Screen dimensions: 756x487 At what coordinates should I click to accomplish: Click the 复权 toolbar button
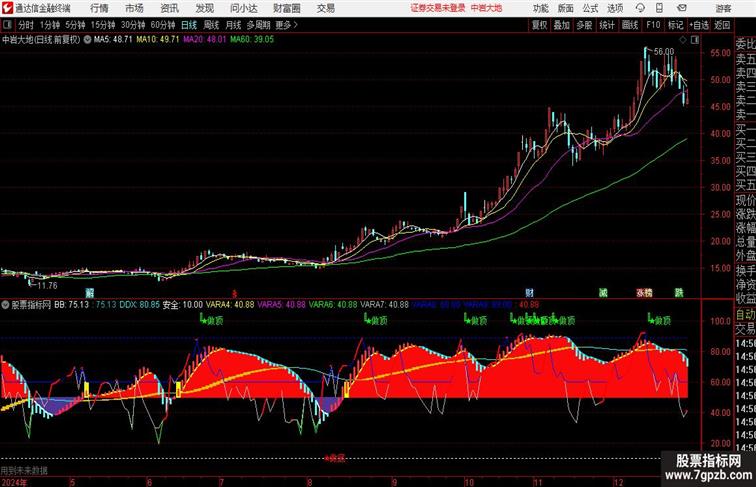point(540,25)
